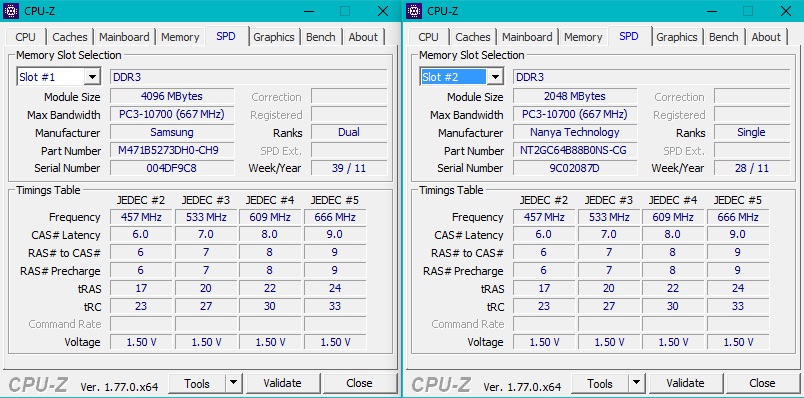Image resolution: width=804 pixels, height=398 pixels.
Task: Open Tools dropdown arrow in right window
Action: pyautogui.click(x=636, y=383)
